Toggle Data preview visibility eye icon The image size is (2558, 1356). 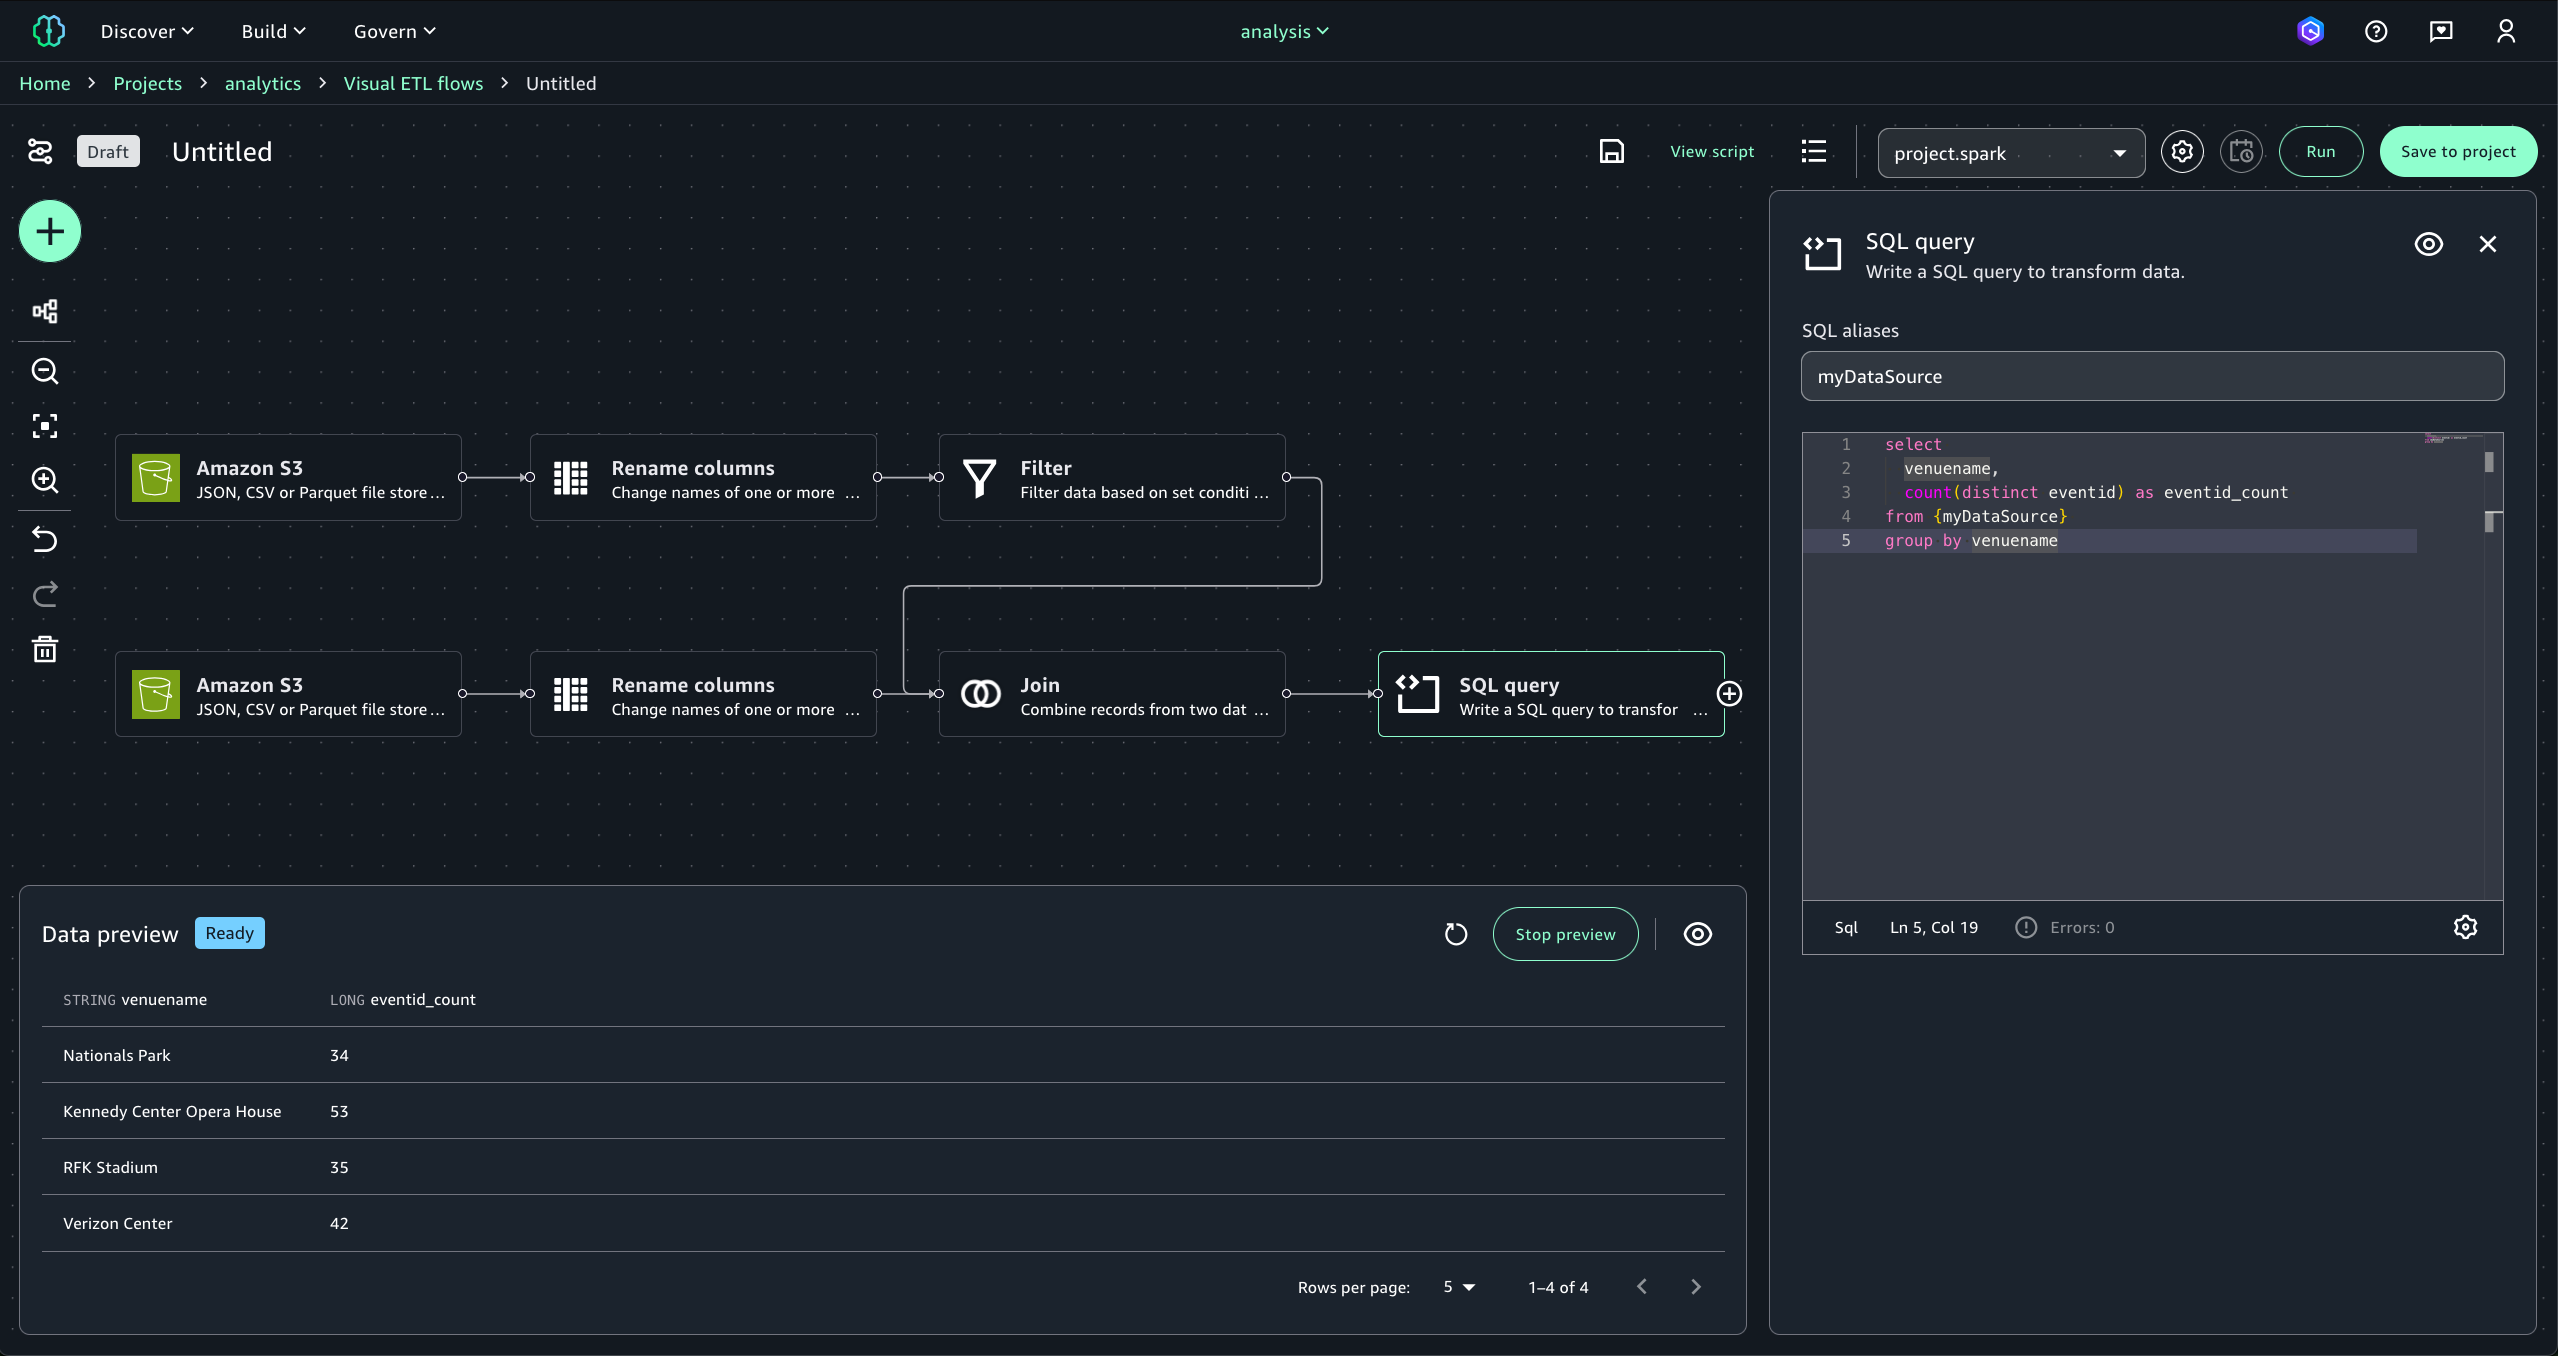point(1697,934)
